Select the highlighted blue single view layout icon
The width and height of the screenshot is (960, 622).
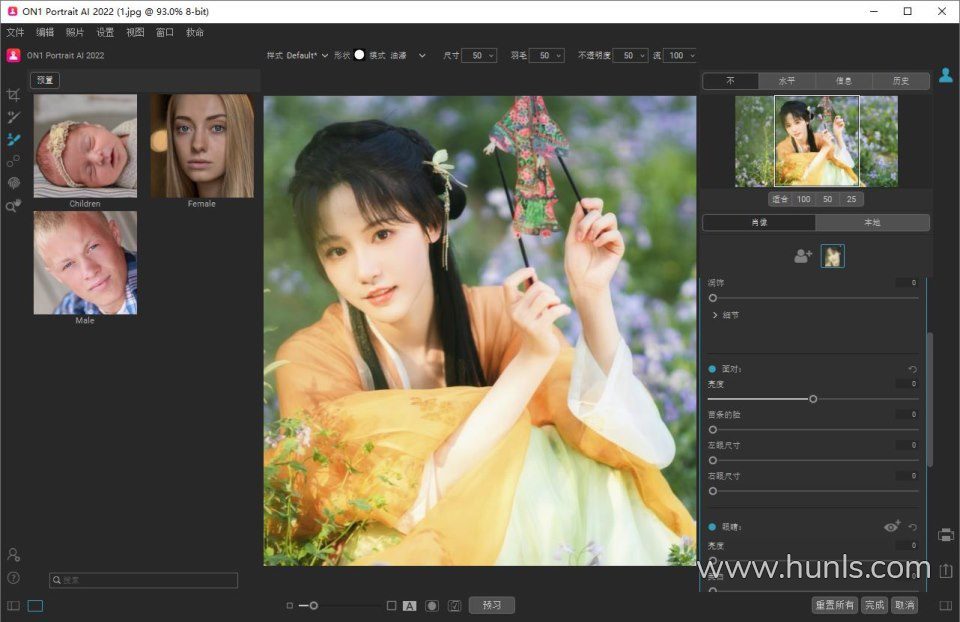36,605
